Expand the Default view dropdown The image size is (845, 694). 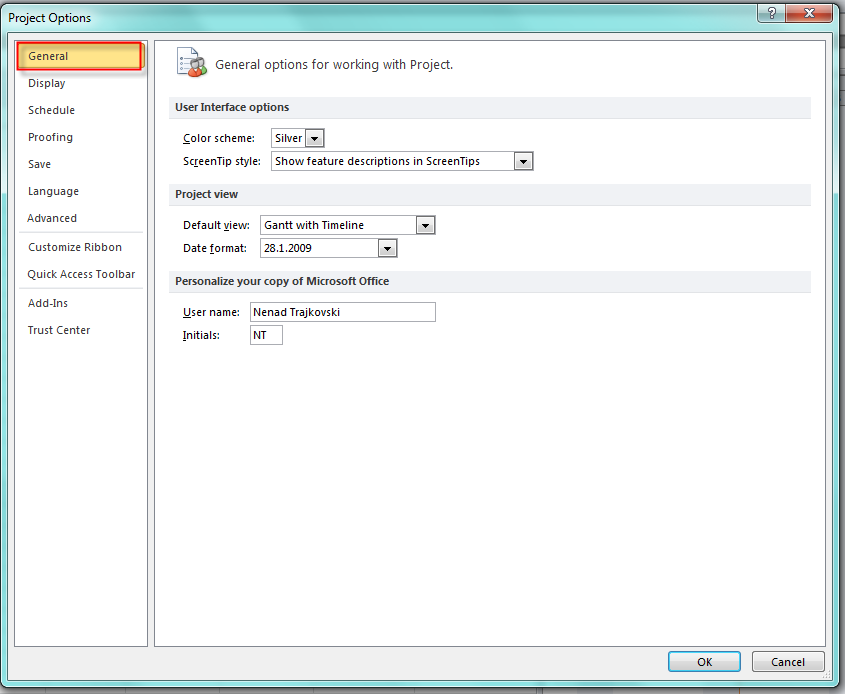tap(425, 226)
